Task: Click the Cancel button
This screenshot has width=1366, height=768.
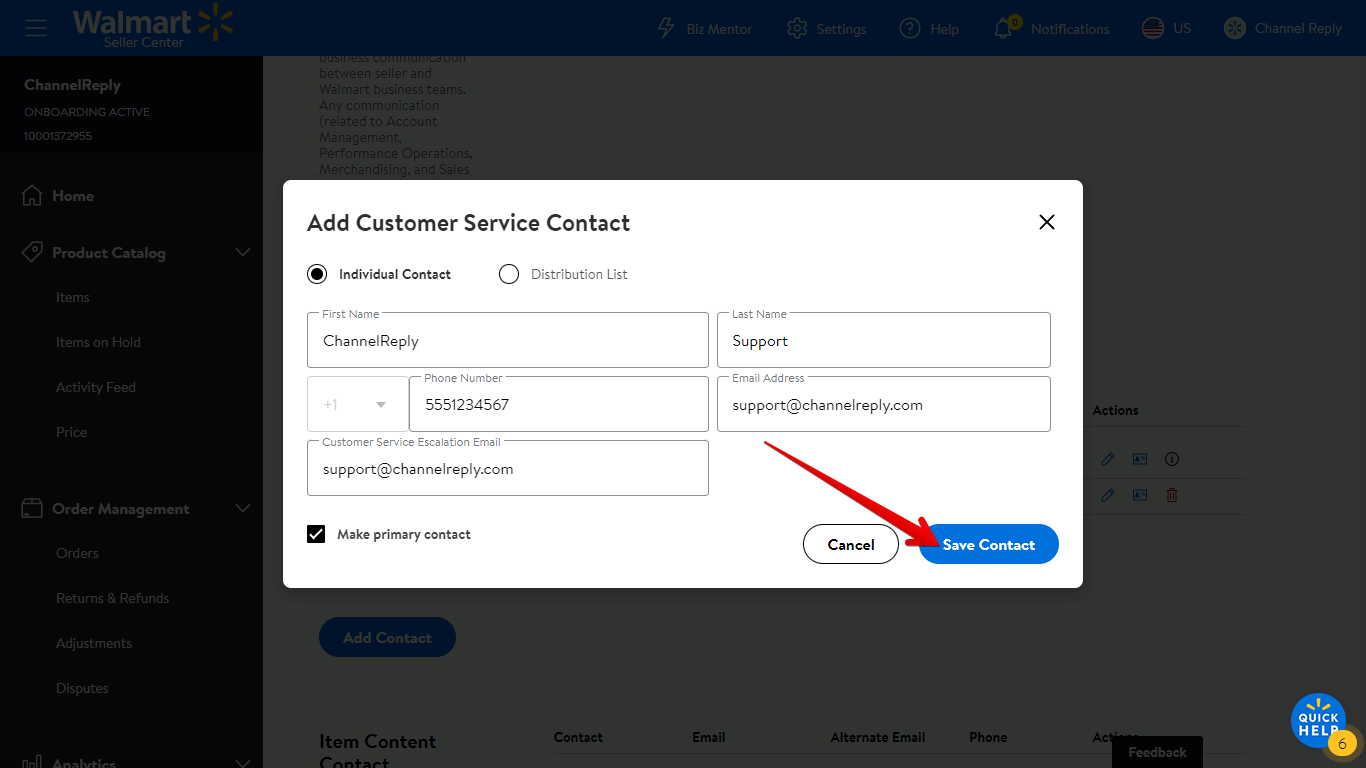Action: (851, 544)
